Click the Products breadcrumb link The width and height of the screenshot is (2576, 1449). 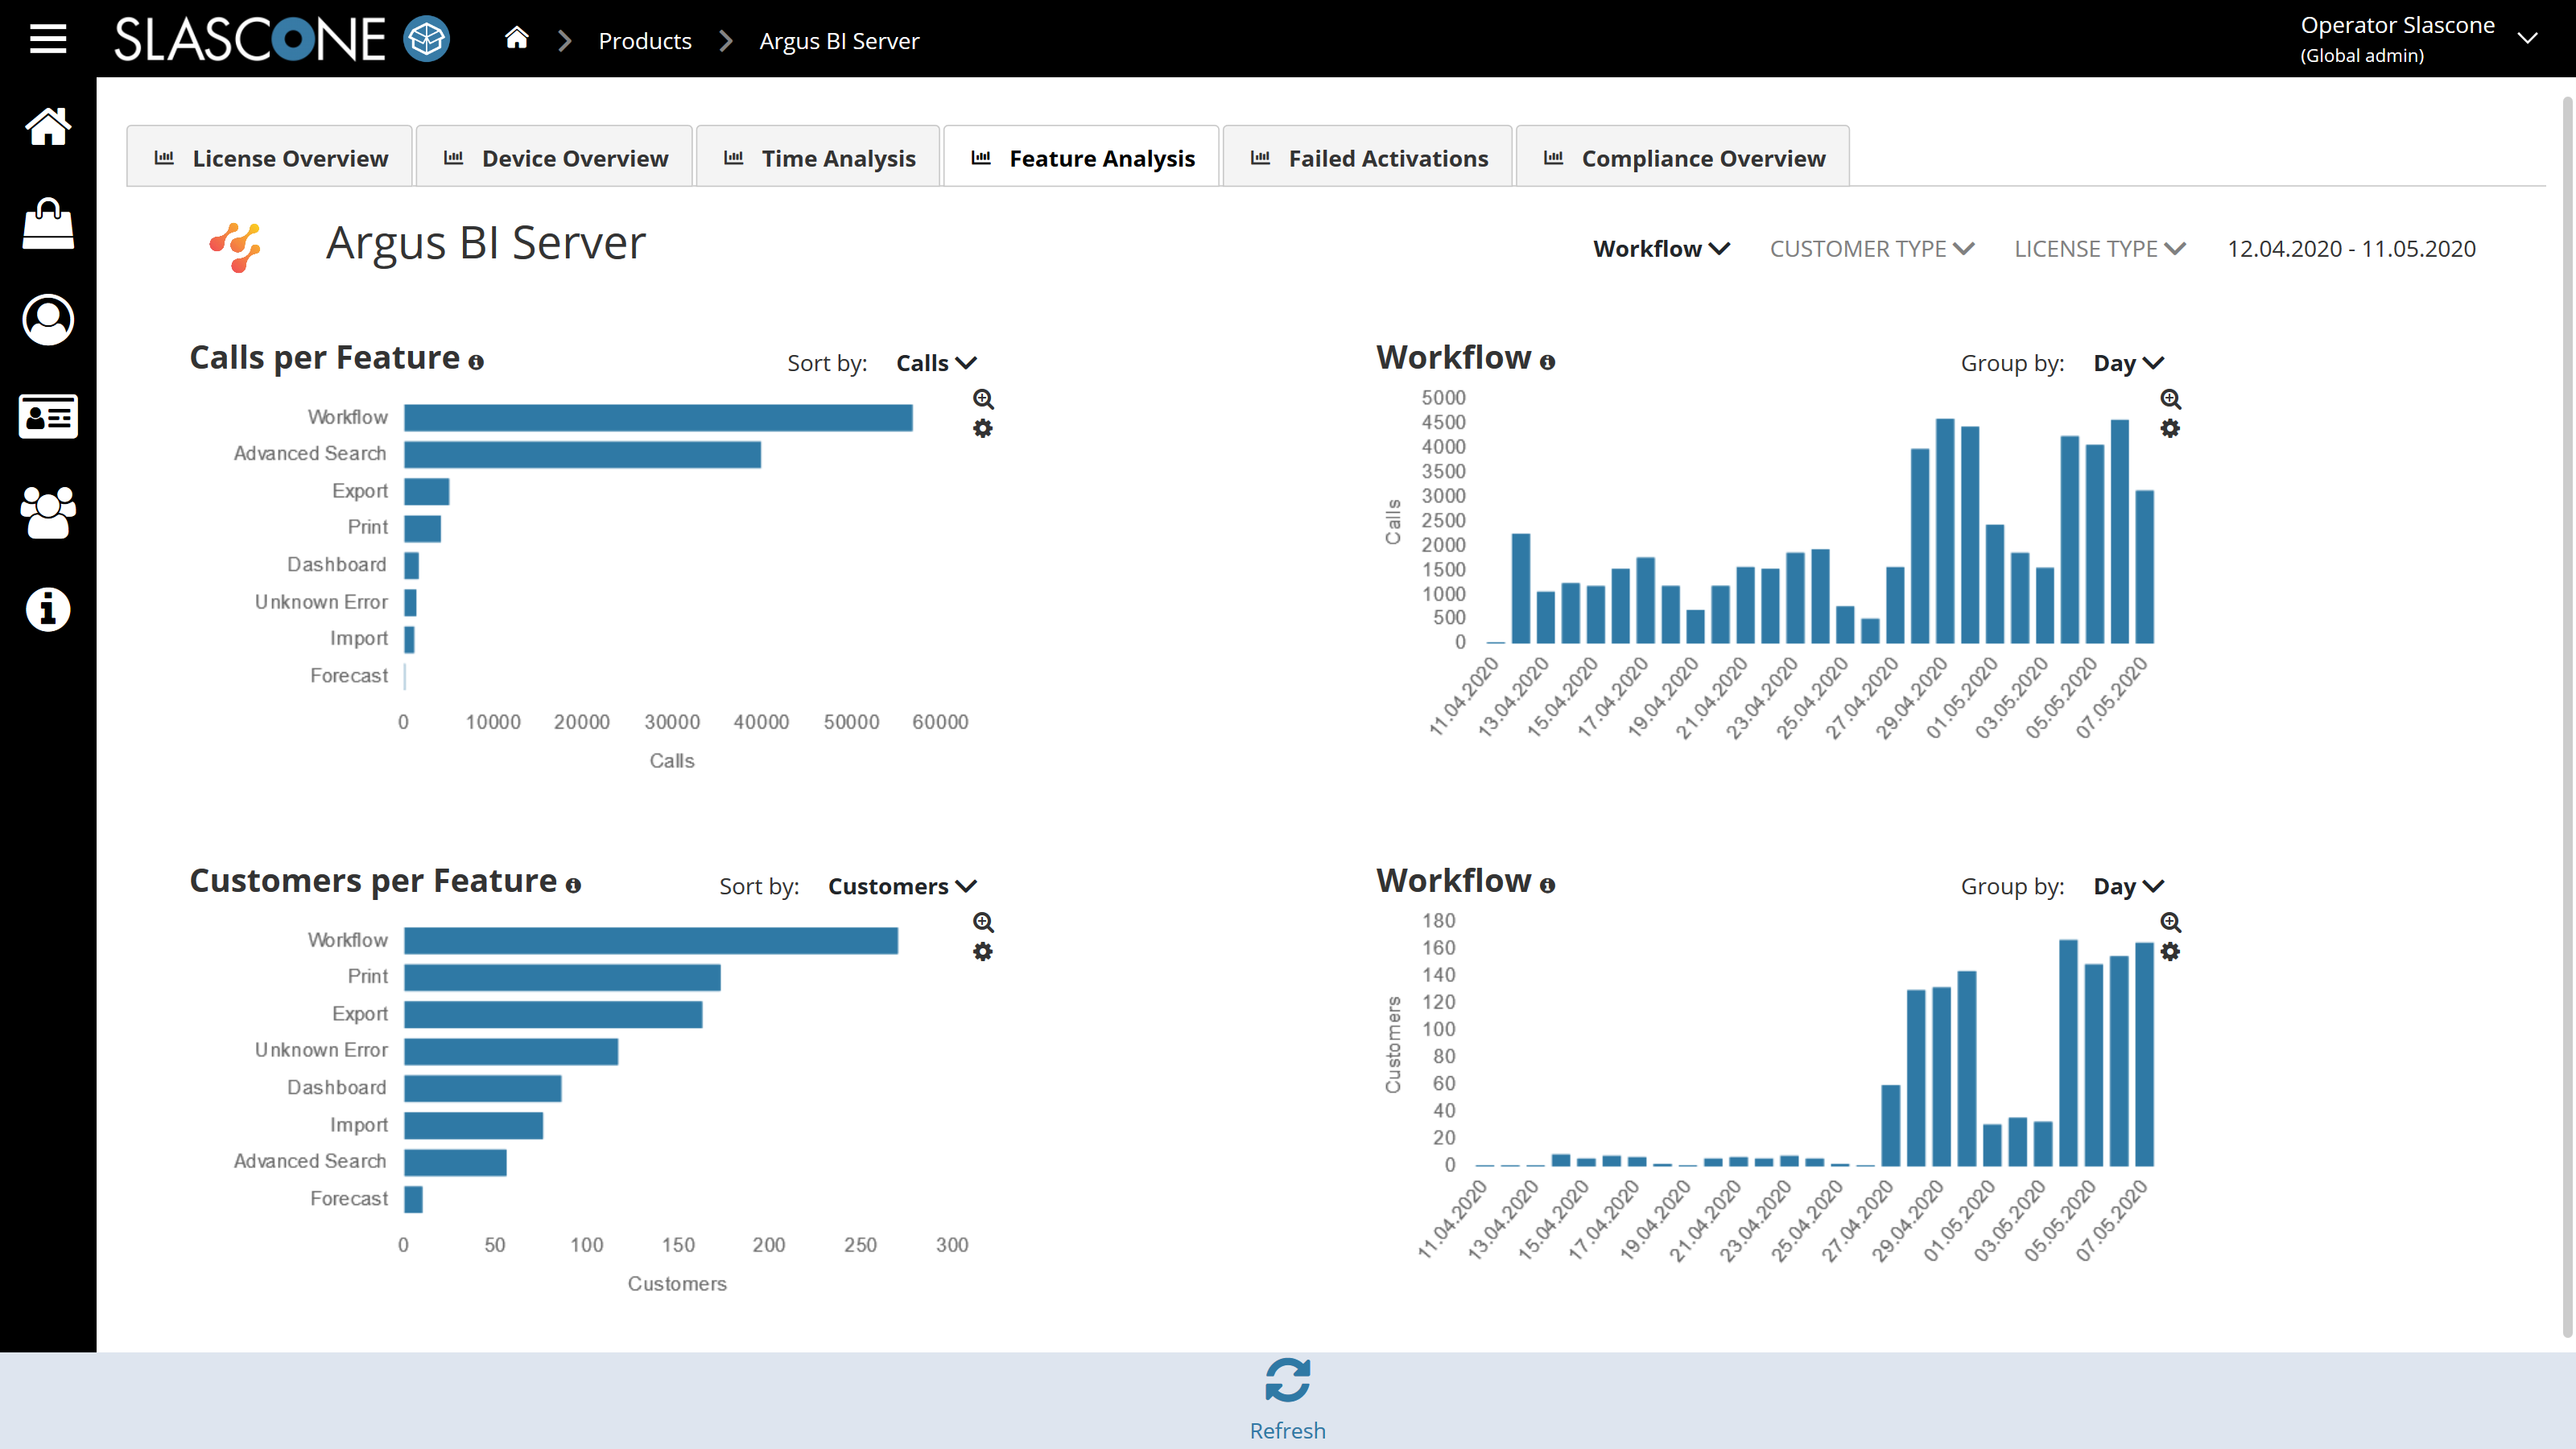point(645,41)
